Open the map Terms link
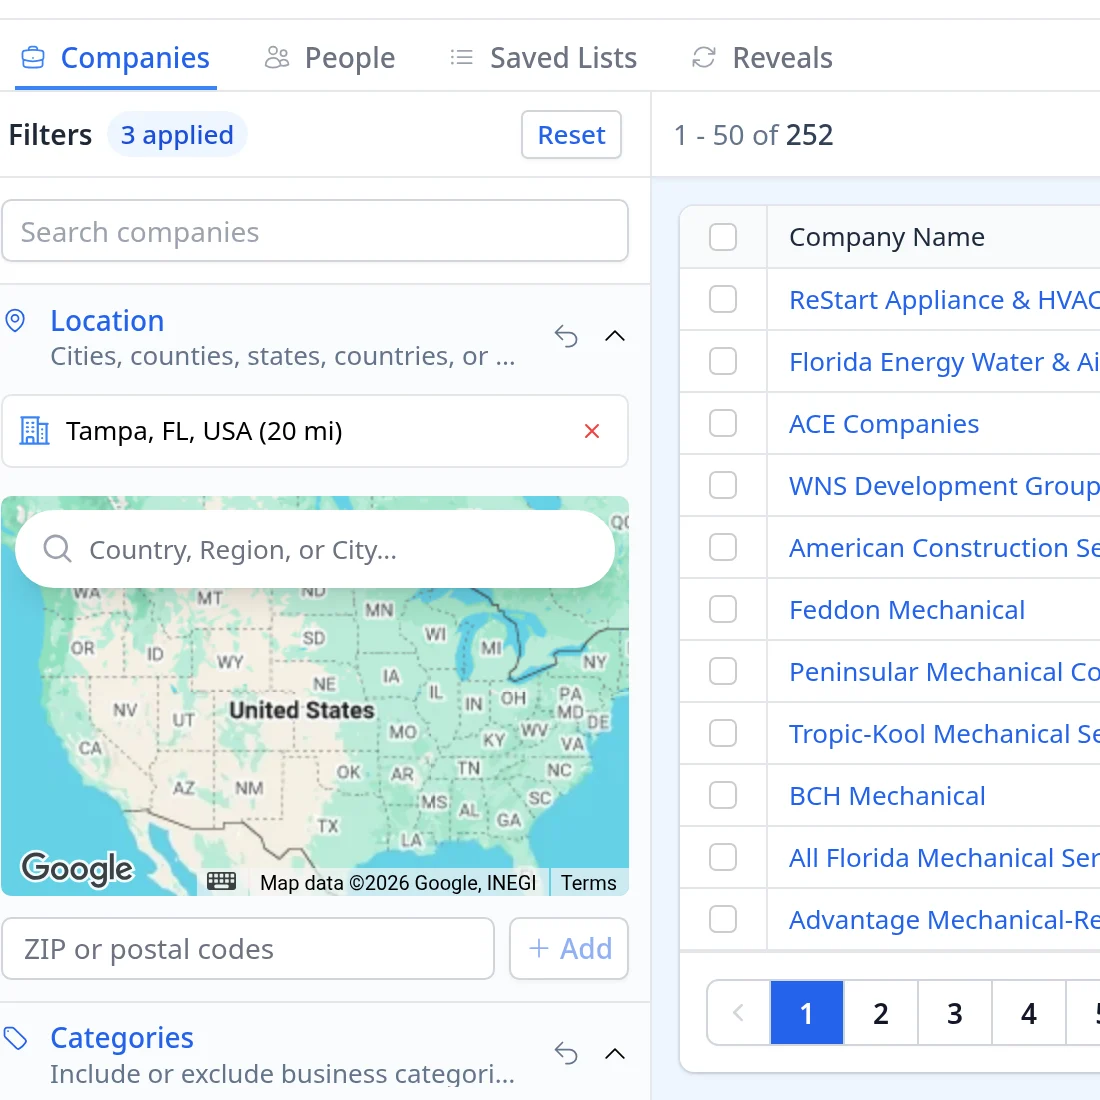This screenshot has height=1100, width=1100. [589, 883]
